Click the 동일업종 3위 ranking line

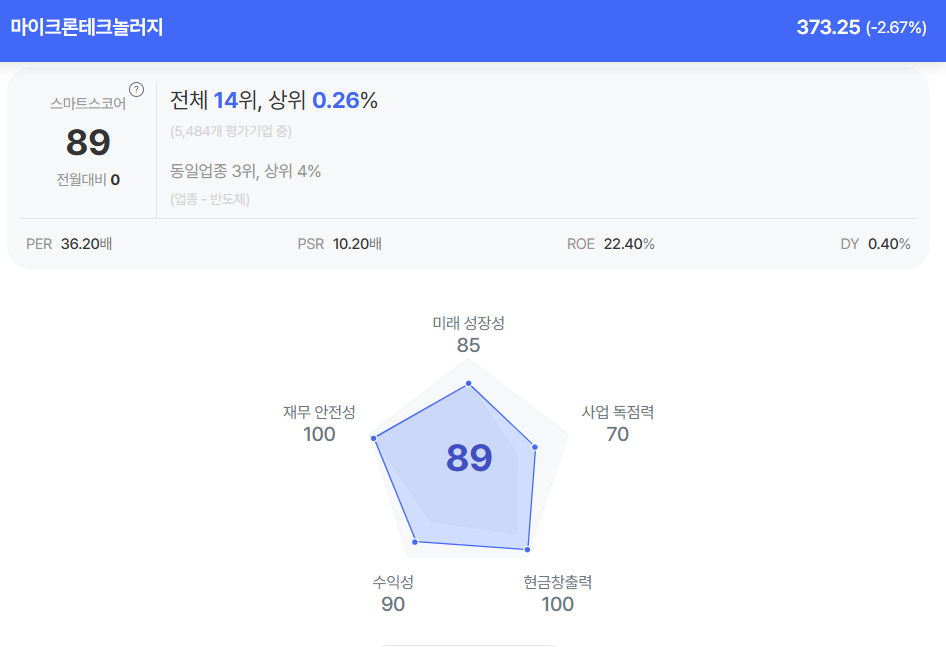(246, 171)
